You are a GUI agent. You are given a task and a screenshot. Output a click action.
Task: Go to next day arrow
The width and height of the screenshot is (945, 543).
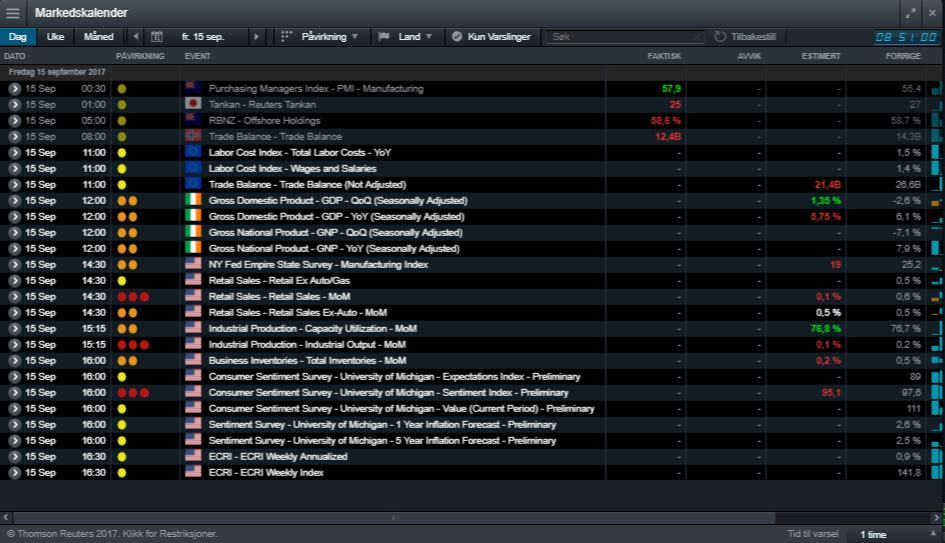point(257,37)
